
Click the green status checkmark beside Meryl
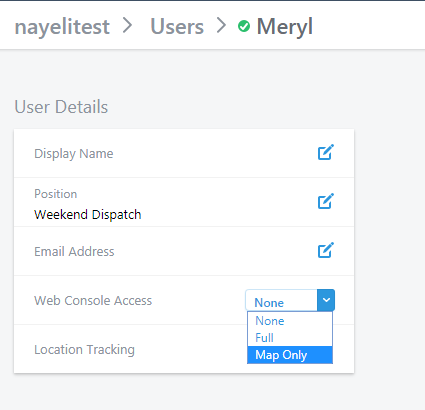coord(244,26)
